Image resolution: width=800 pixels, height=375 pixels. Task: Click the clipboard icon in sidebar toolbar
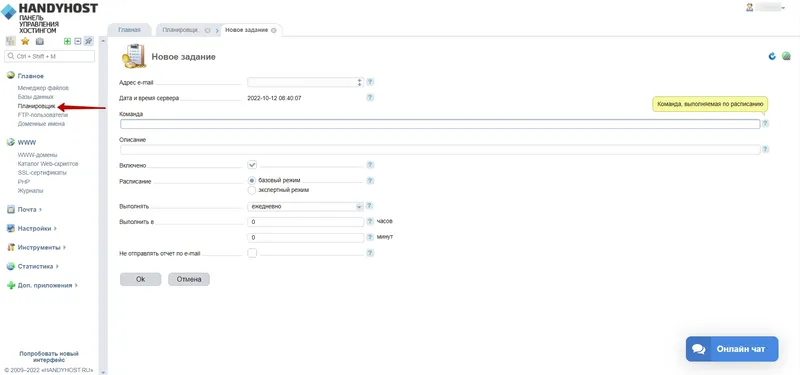click(40, 41)
